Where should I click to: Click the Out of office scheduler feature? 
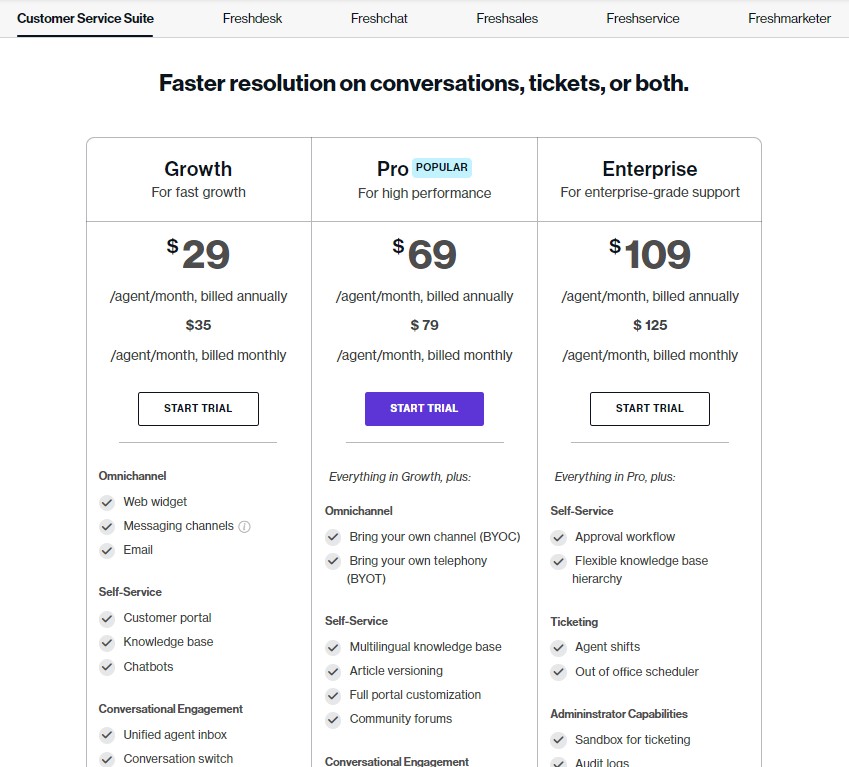tap(637, 672)
